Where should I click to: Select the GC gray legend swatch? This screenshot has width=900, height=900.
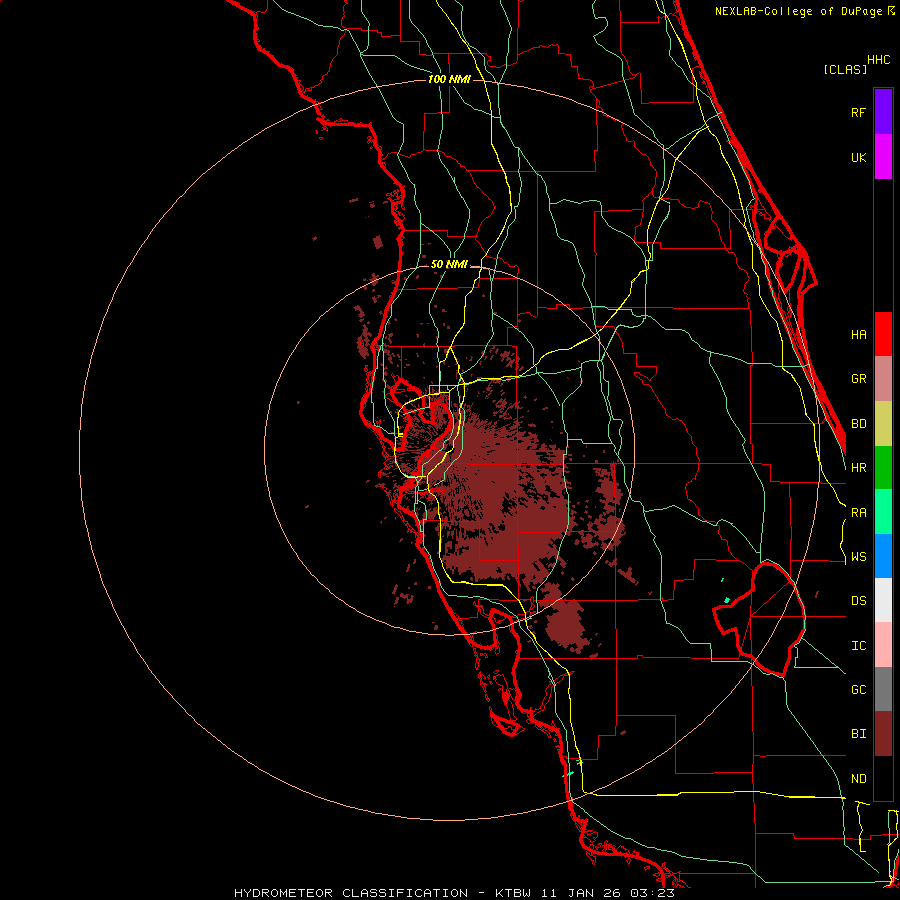coord(883,689)
